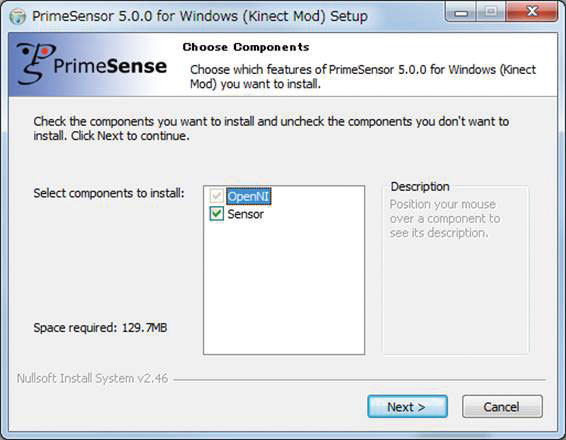566x440 pixels.
Task: Click the installer icon in the title bar
Action: pos(17,17)
